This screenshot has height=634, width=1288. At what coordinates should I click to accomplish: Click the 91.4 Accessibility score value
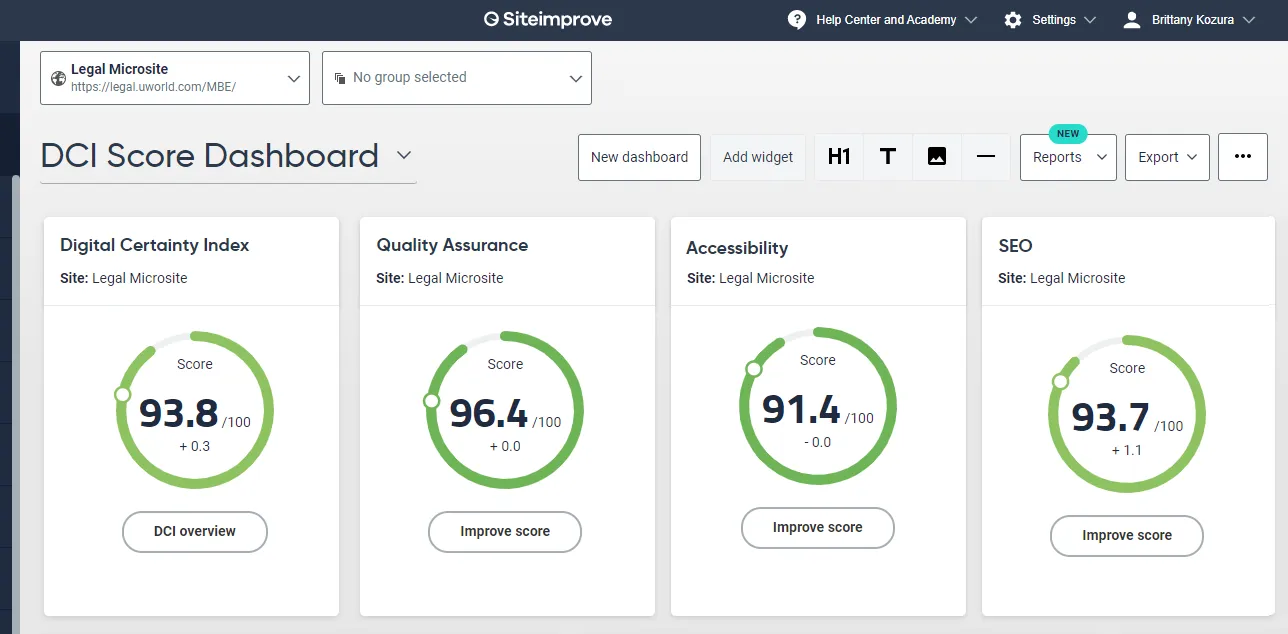801,409
